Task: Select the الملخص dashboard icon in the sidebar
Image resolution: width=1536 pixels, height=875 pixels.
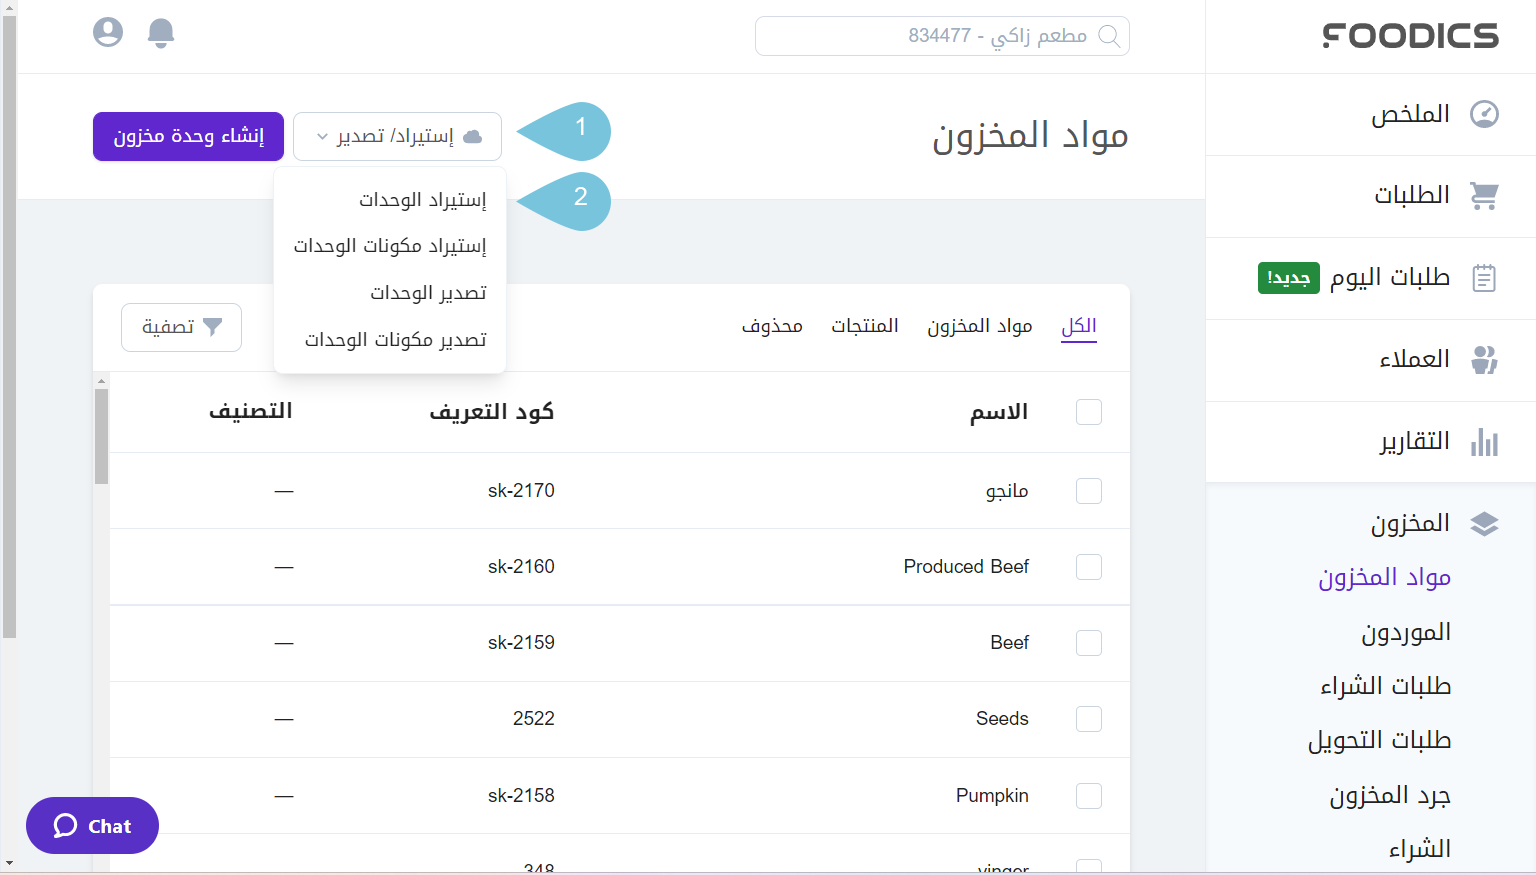Action: coord(1484,113)
